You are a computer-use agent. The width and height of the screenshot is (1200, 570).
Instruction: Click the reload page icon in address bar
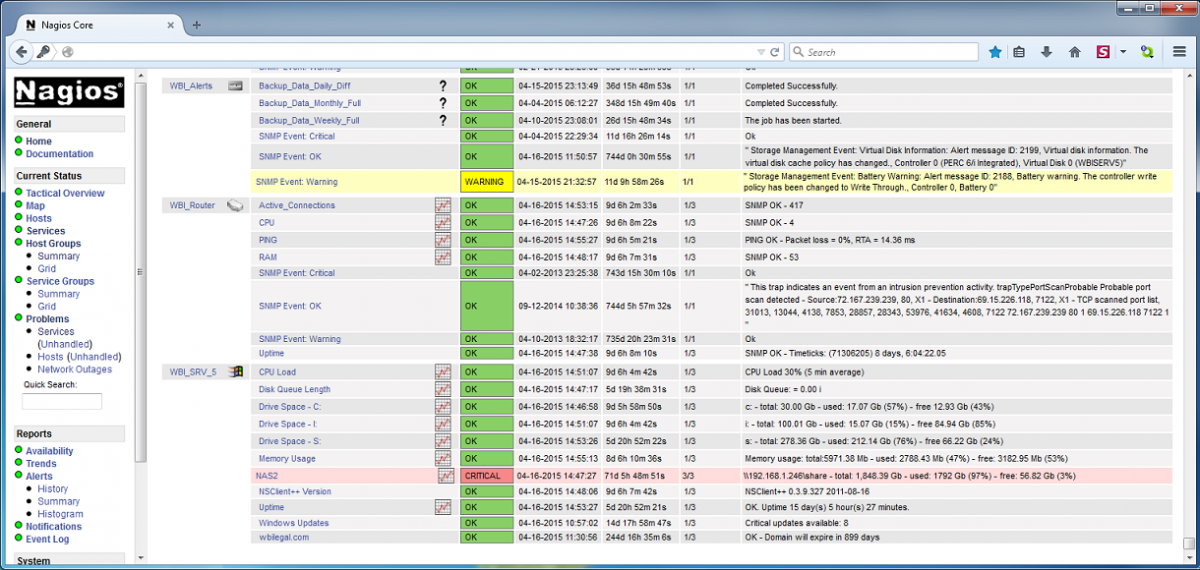774,52
